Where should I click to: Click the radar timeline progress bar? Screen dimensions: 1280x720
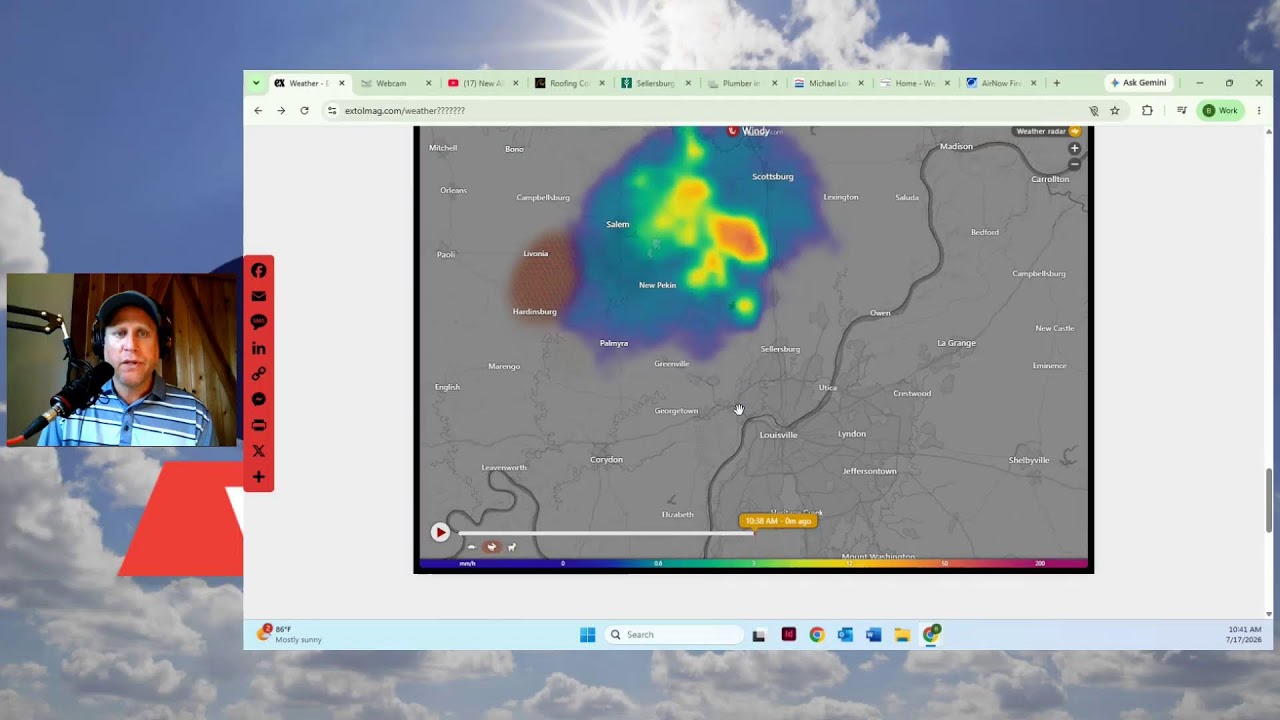[x=606, y=533]
